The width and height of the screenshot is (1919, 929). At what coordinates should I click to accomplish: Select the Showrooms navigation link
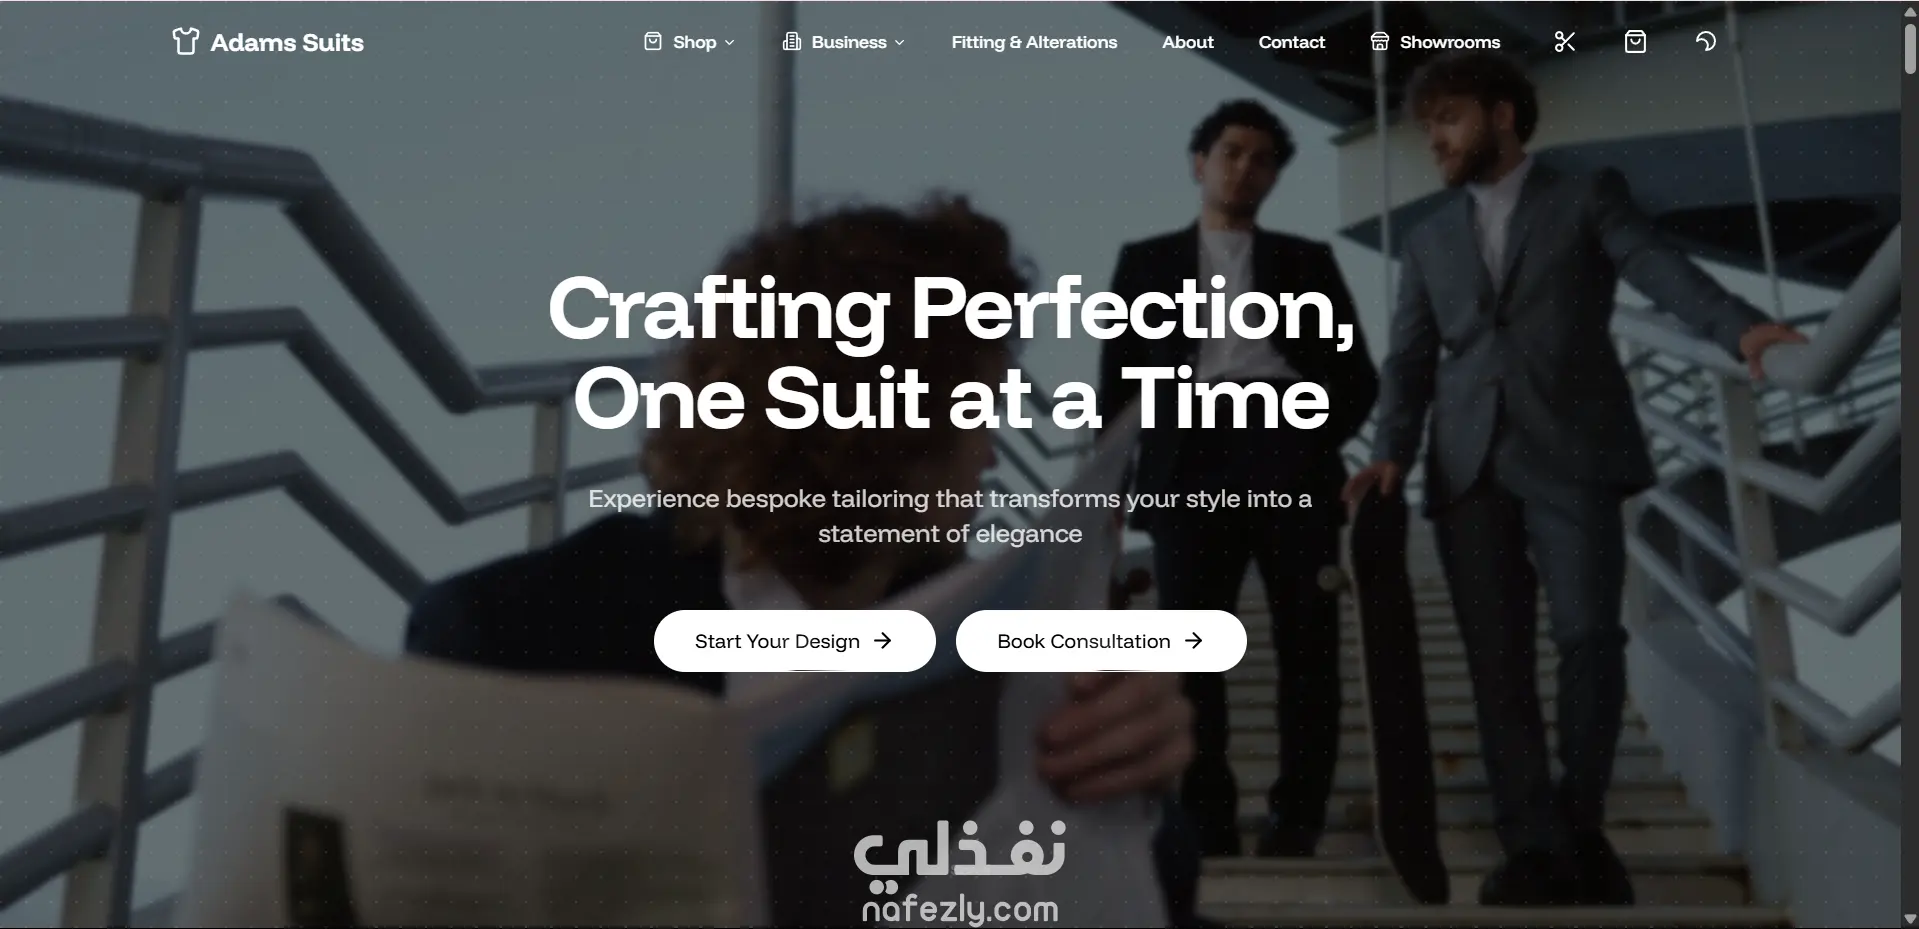point(1450,42)
